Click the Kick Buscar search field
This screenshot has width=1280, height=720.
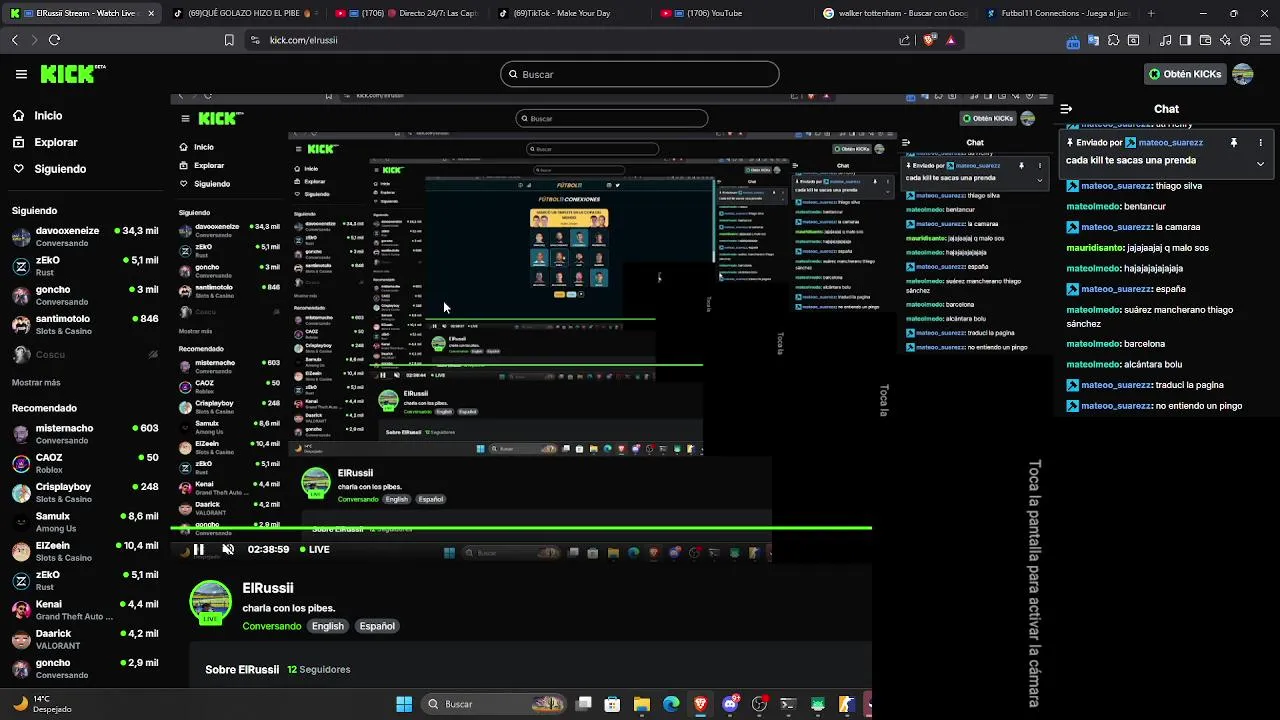click(640, 74)
